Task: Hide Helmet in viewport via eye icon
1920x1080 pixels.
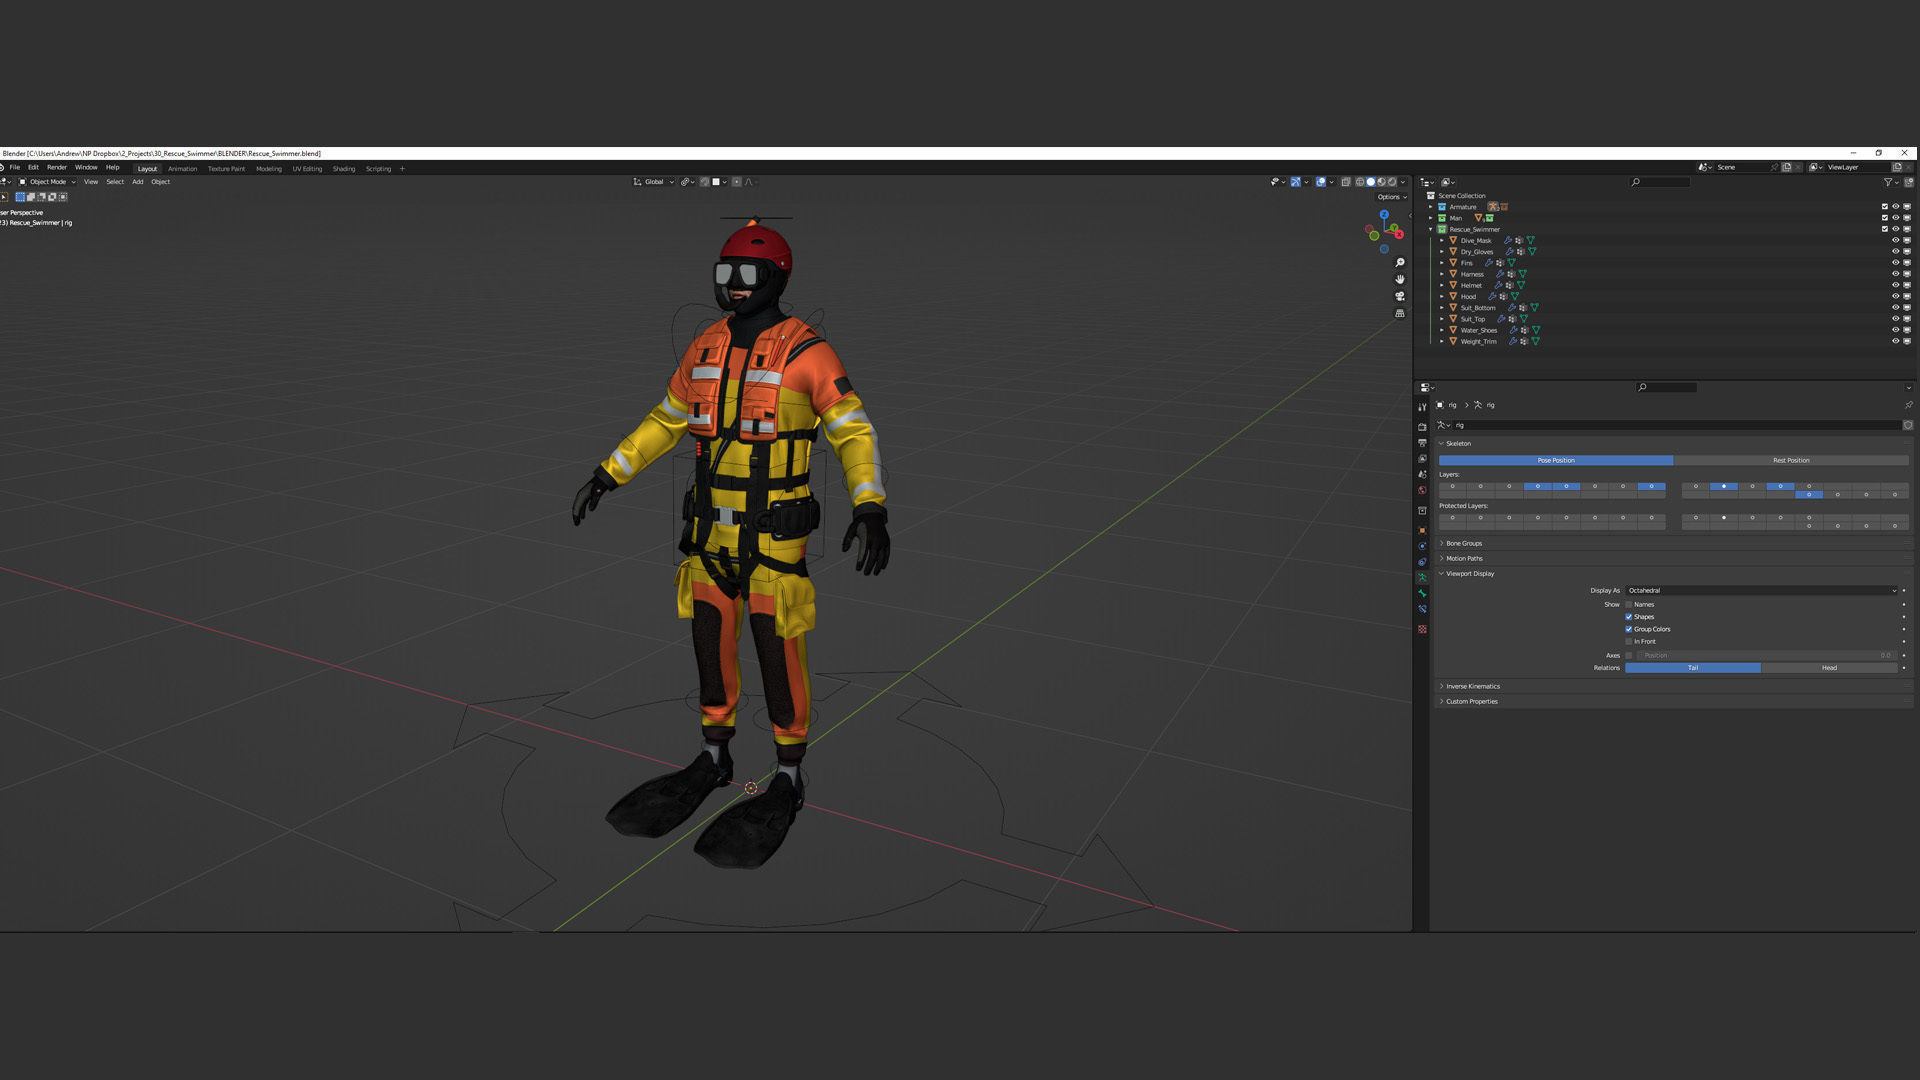Action: tap(1895, 285)
